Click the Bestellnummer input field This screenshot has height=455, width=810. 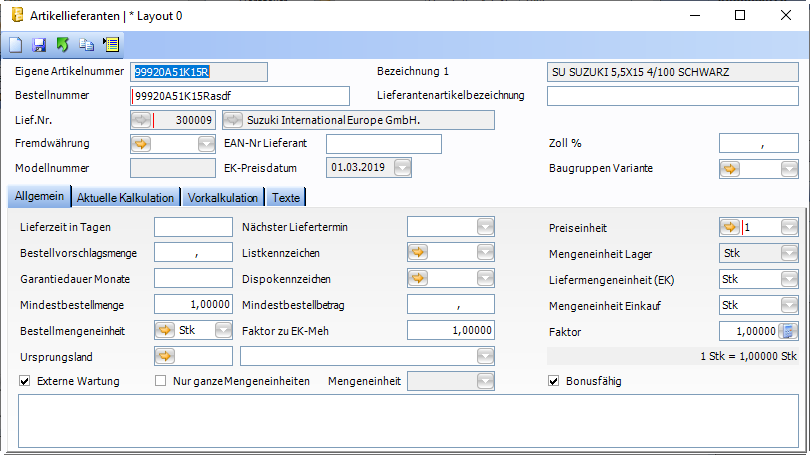click(240, 96)
